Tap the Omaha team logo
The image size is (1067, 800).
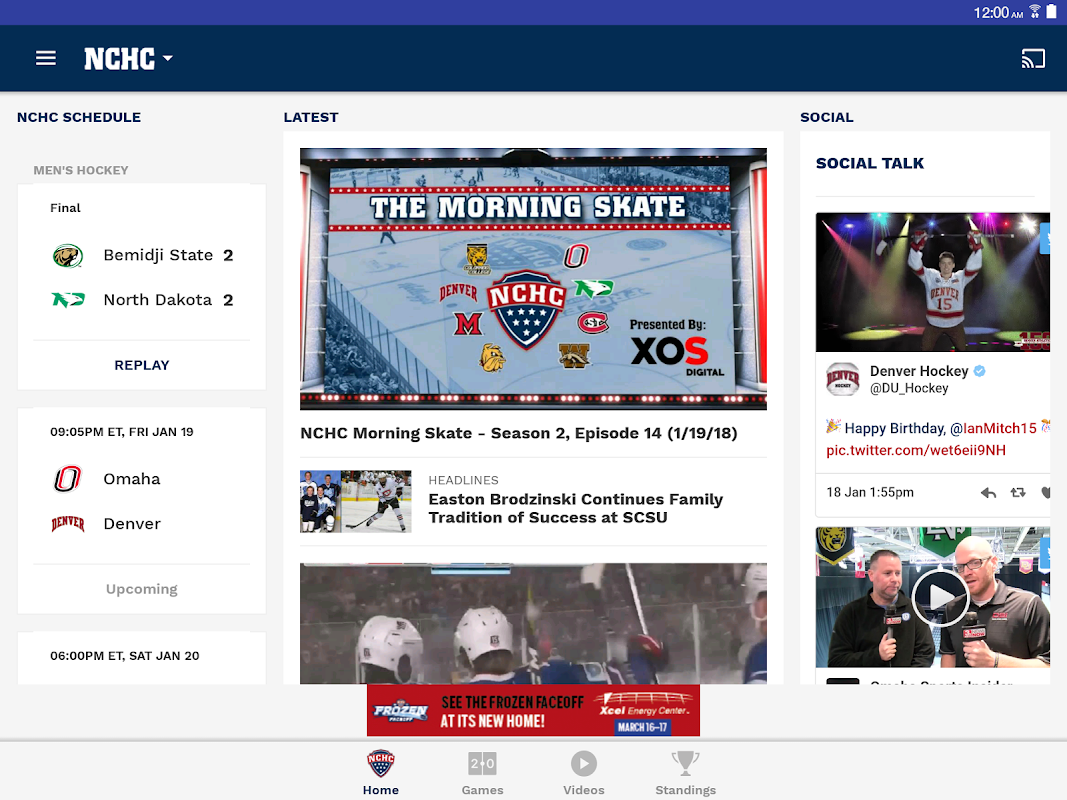point(68,479)
